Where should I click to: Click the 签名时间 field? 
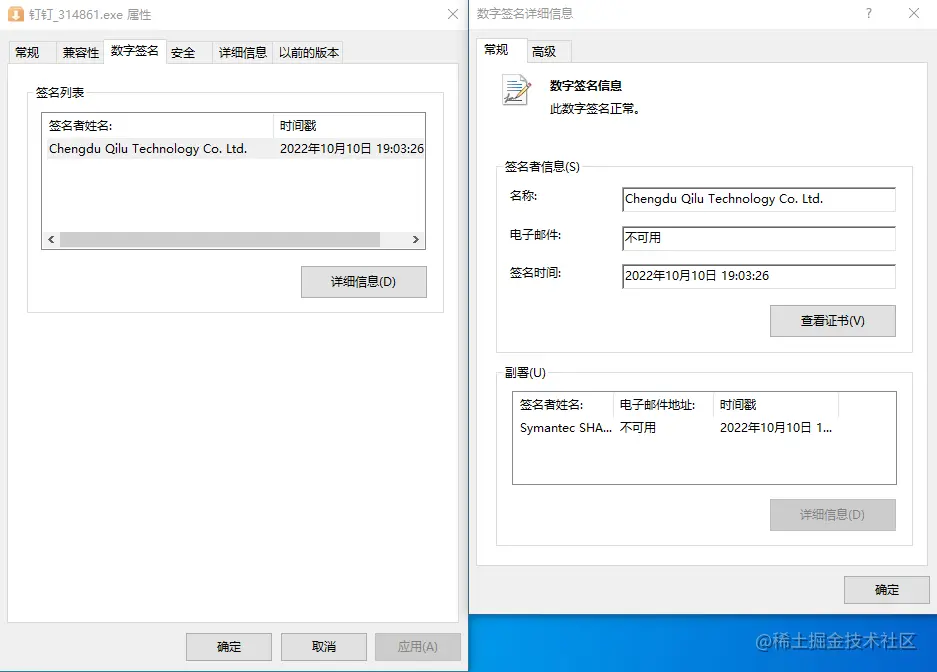pyautogui.click(x=758, y=276)
